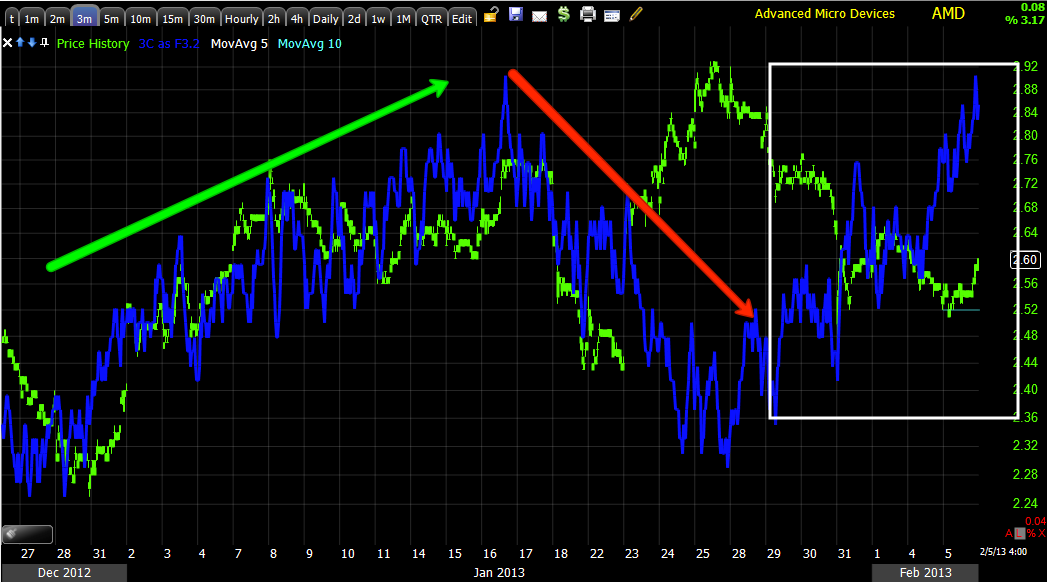The width and height of the screenshot is (1047, 582).
Task: Switch to the 2h timeframe tab
Action: tap(274, 18)
